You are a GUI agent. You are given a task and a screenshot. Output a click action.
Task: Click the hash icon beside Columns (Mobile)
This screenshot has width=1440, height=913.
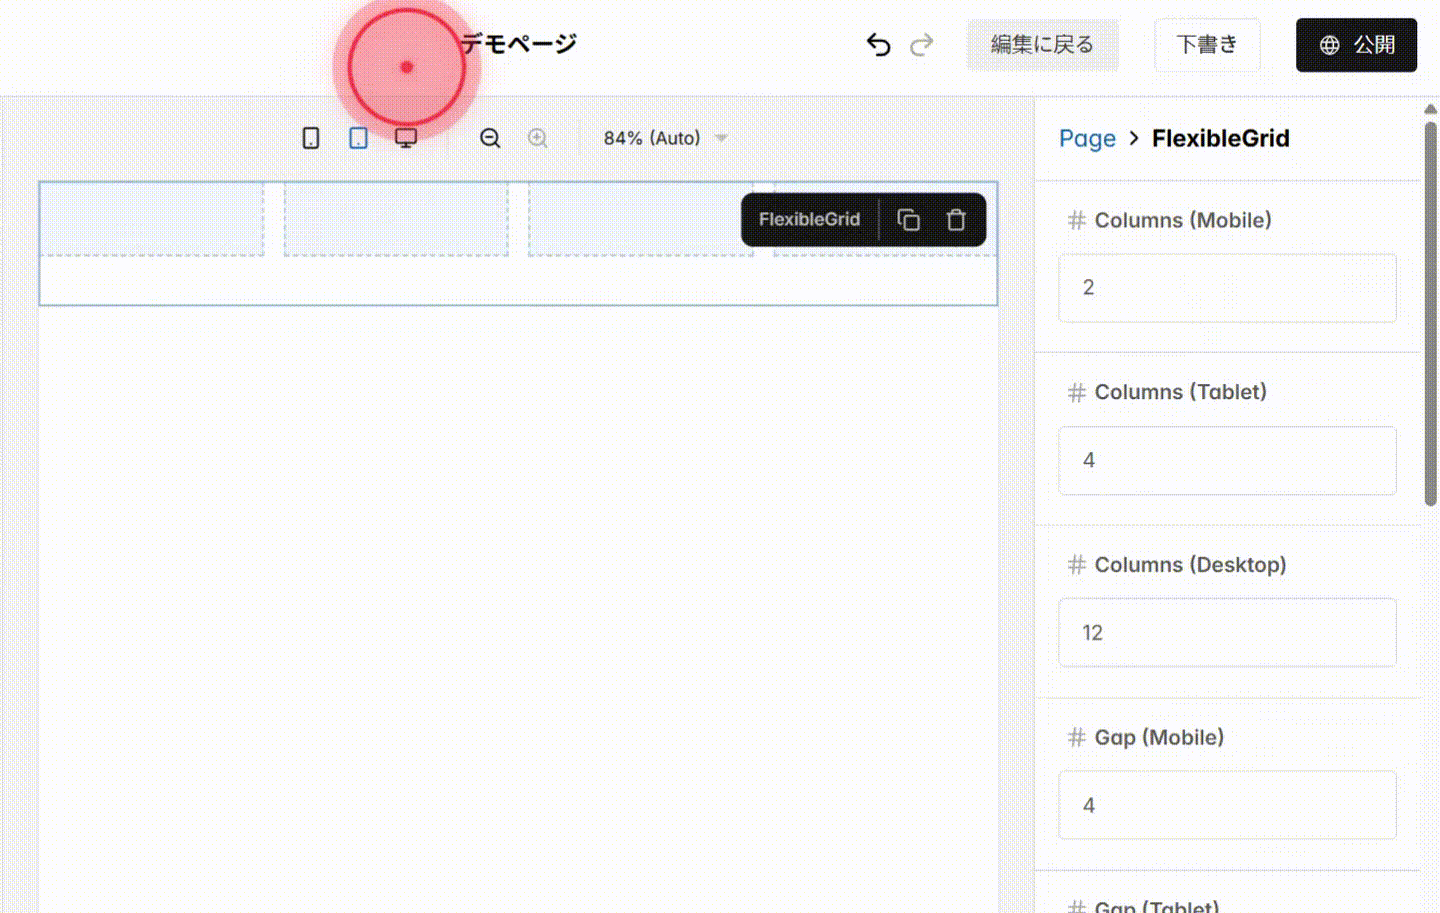coord(1075,220)
